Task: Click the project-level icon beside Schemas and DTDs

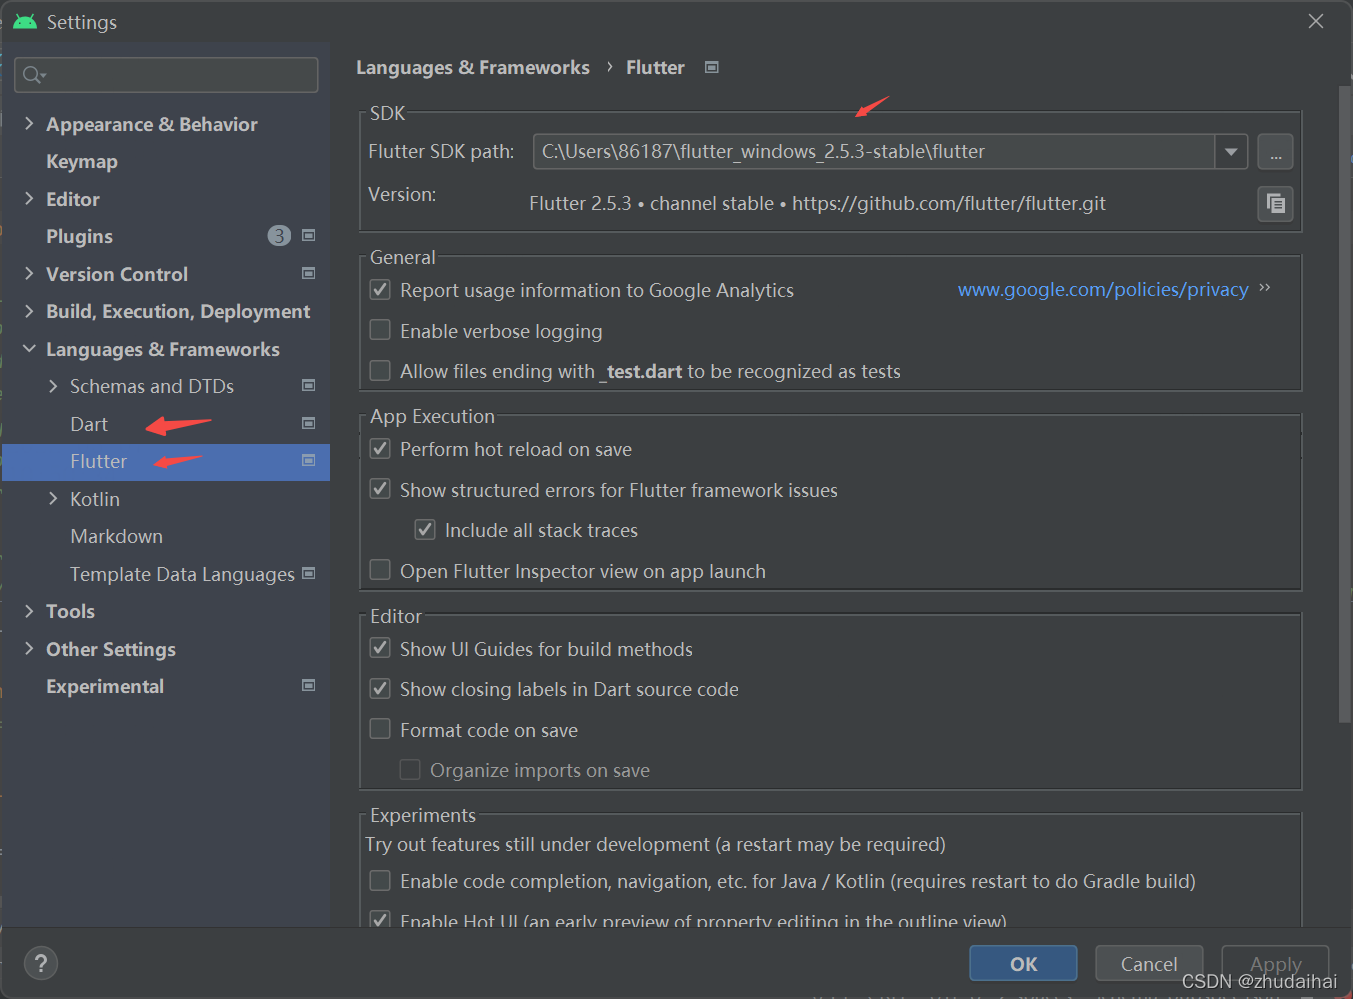Action: 309,385
